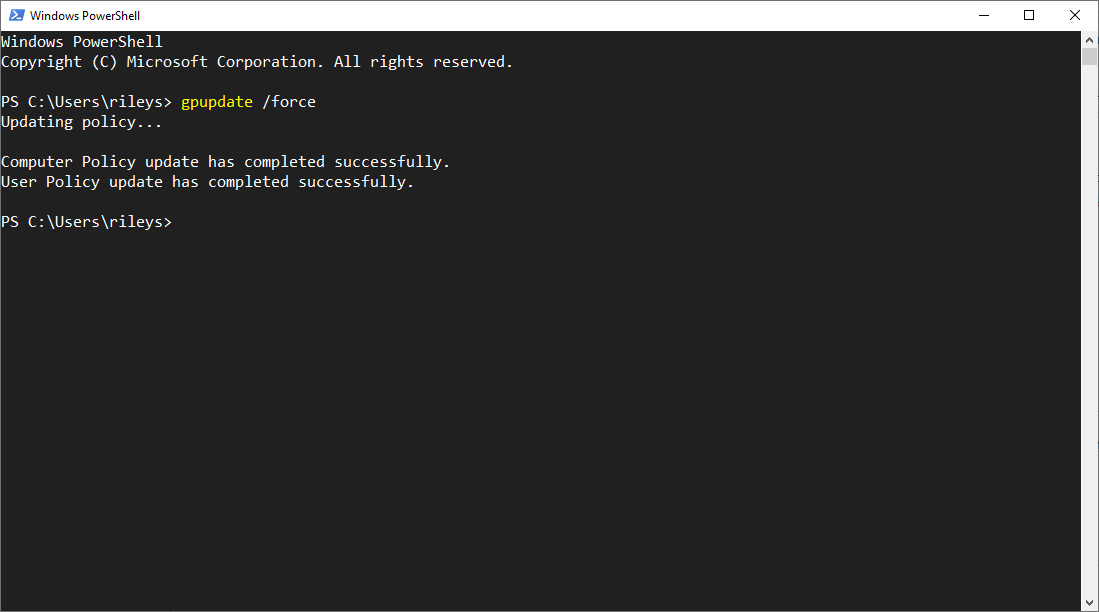
Task: Minimize the PowerShell window
Action: coord(982,15)
